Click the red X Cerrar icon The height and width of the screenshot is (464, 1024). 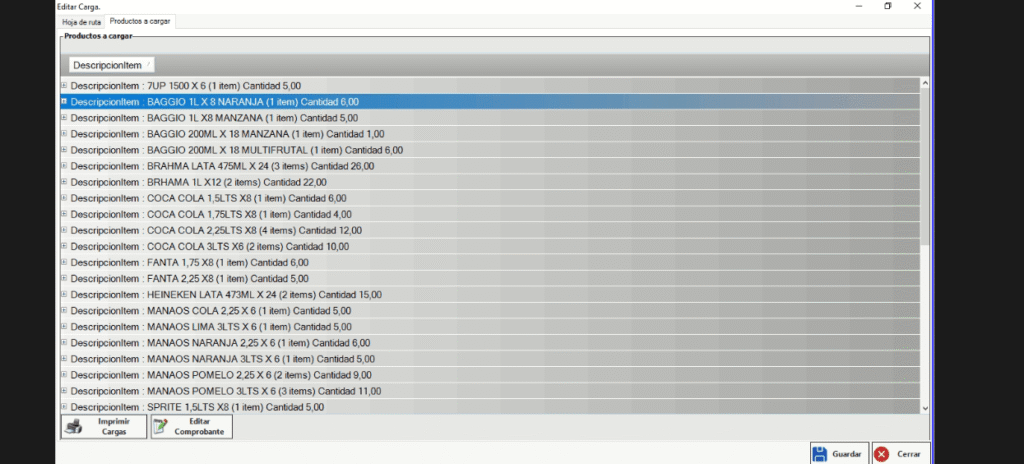pyautogui.click(x=882, y=454)
